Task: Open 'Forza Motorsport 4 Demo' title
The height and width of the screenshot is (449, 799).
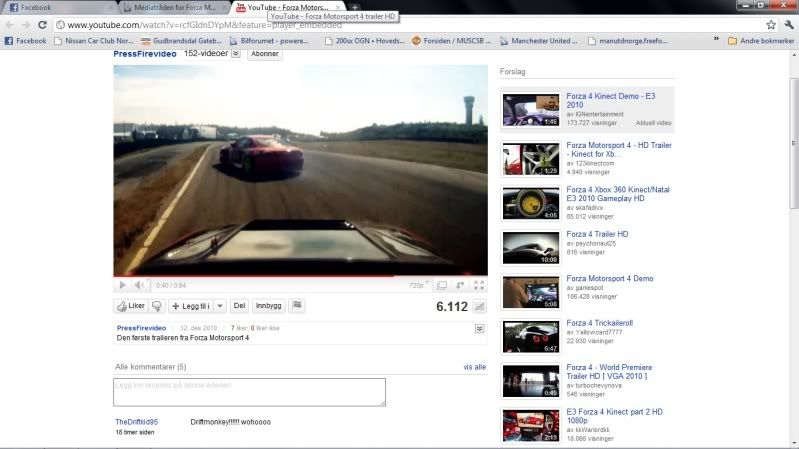Action: pos(609,278)
